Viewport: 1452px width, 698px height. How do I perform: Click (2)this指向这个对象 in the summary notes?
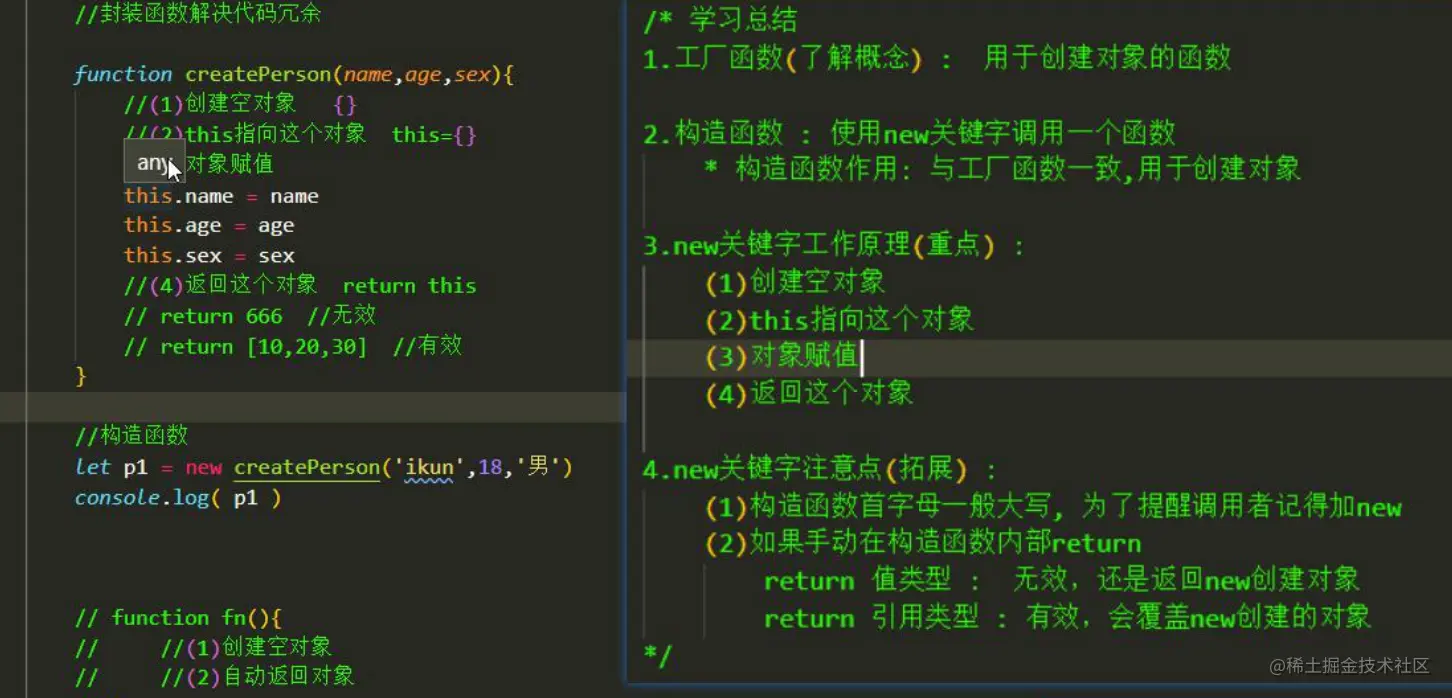click(x=839, y=320)
